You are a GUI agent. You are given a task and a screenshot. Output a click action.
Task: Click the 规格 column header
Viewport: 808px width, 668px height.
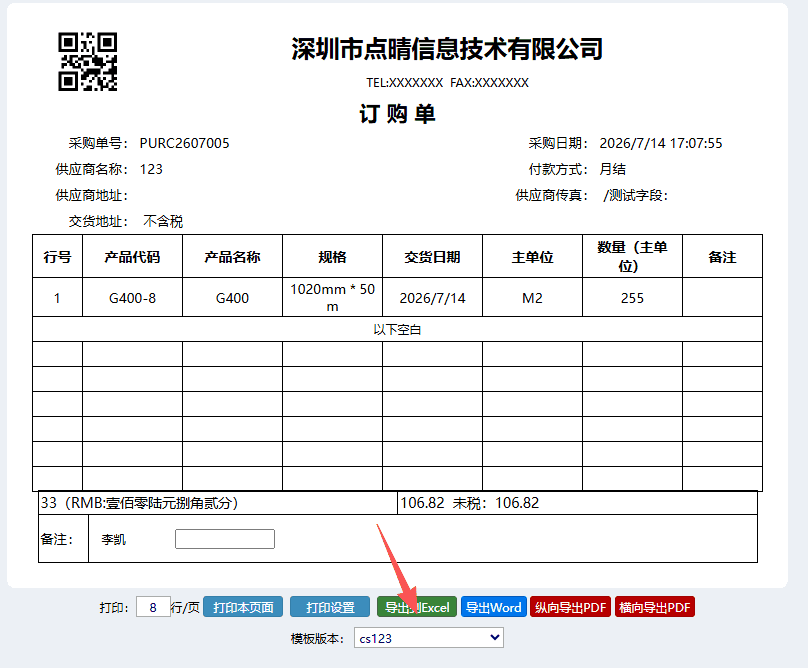pyautogui.click(x=332, y=256)
